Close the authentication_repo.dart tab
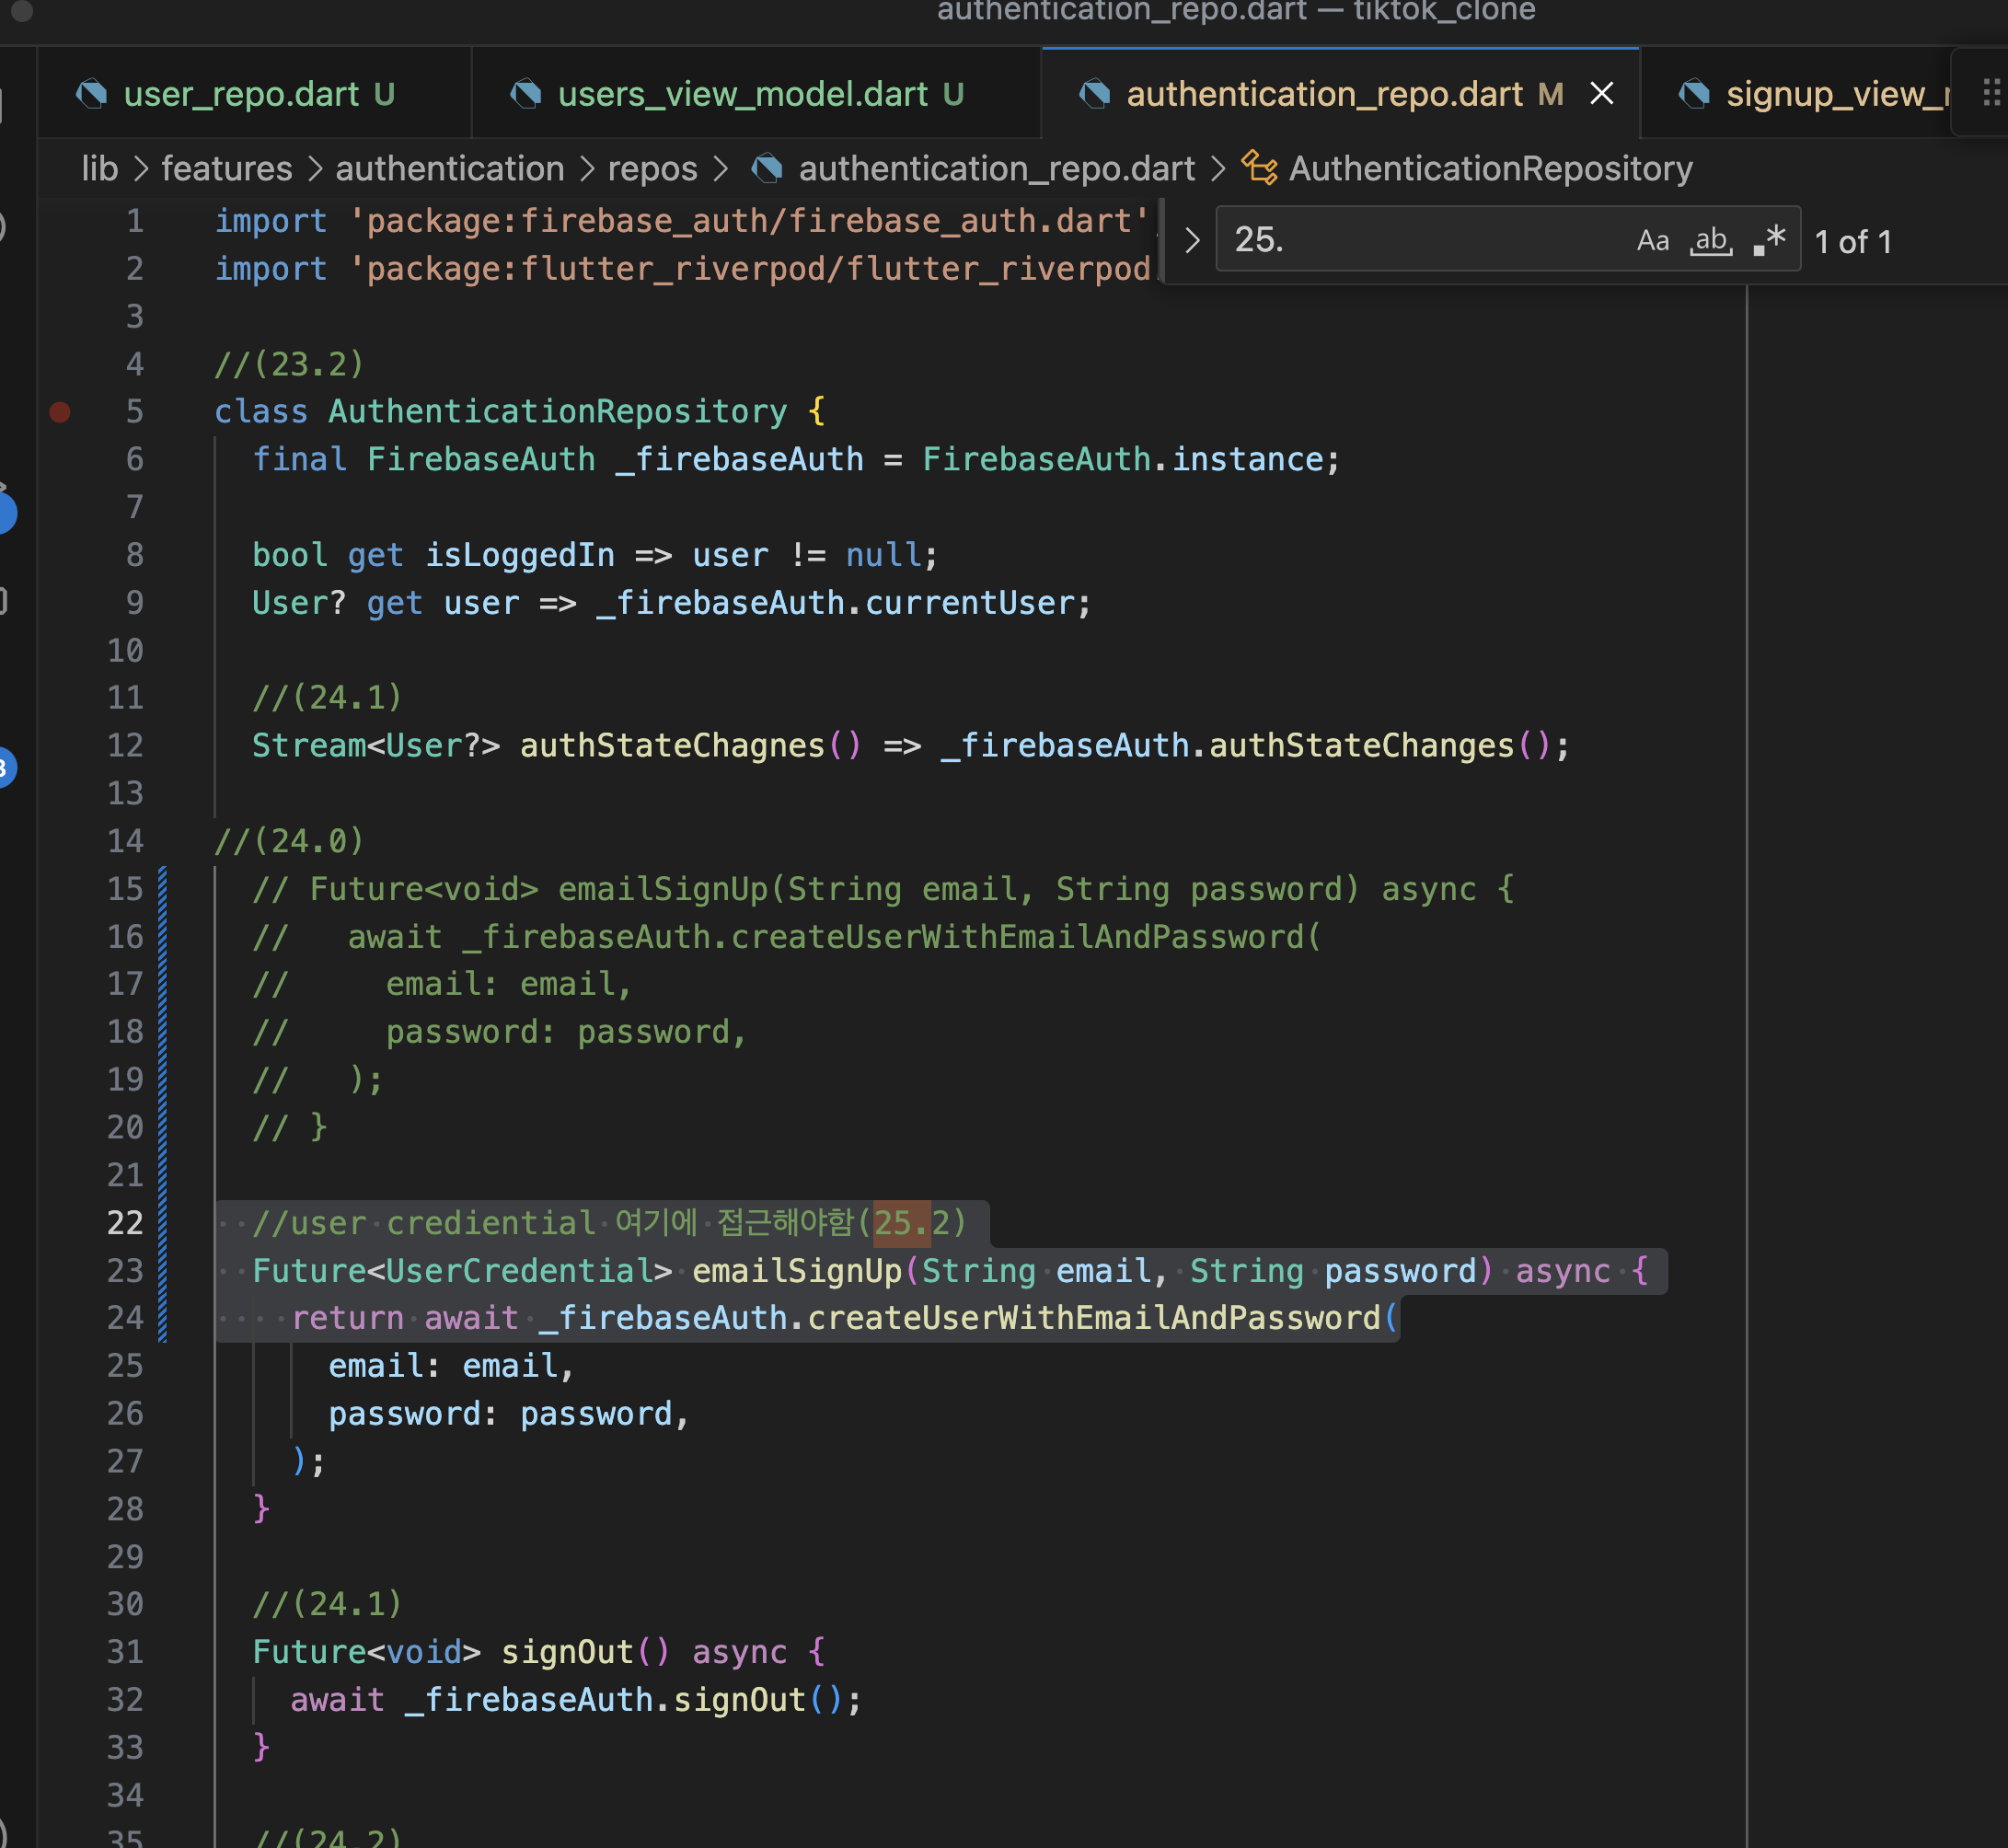The image size is (2008, 1848). click(1602, 94)
